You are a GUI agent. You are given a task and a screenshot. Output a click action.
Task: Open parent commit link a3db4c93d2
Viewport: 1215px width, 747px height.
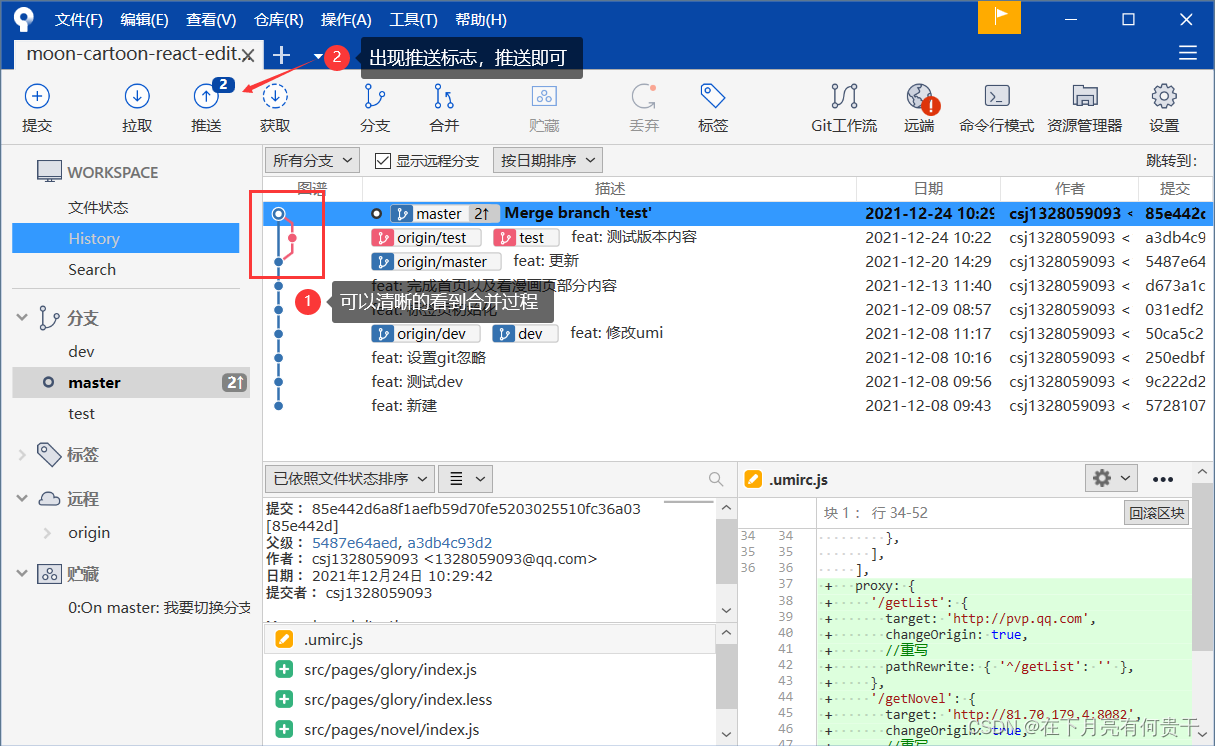coord(450,542)
